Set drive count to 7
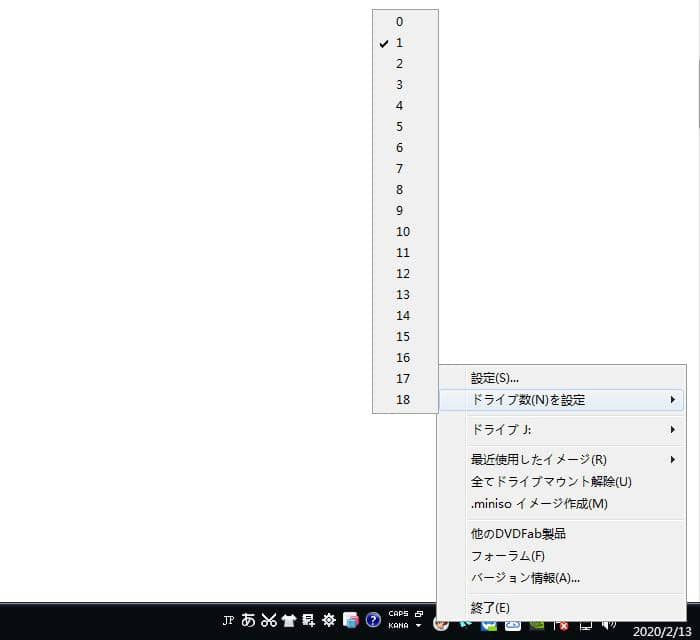The image size is (700, 640). (405, 169)
